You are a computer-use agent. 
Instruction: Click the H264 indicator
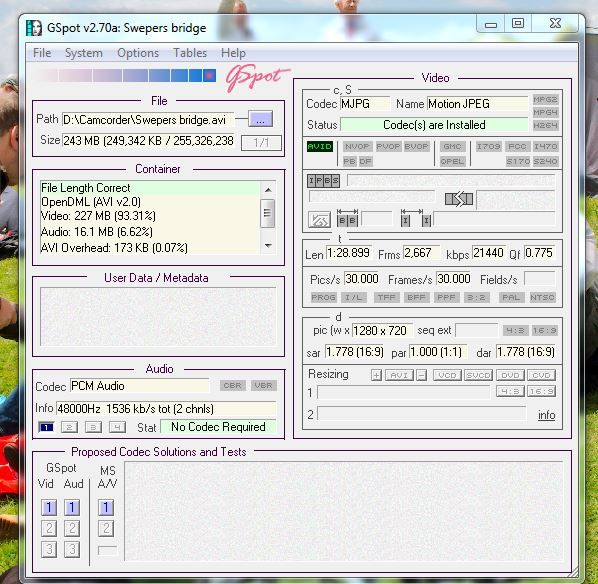tap(545, 125)
